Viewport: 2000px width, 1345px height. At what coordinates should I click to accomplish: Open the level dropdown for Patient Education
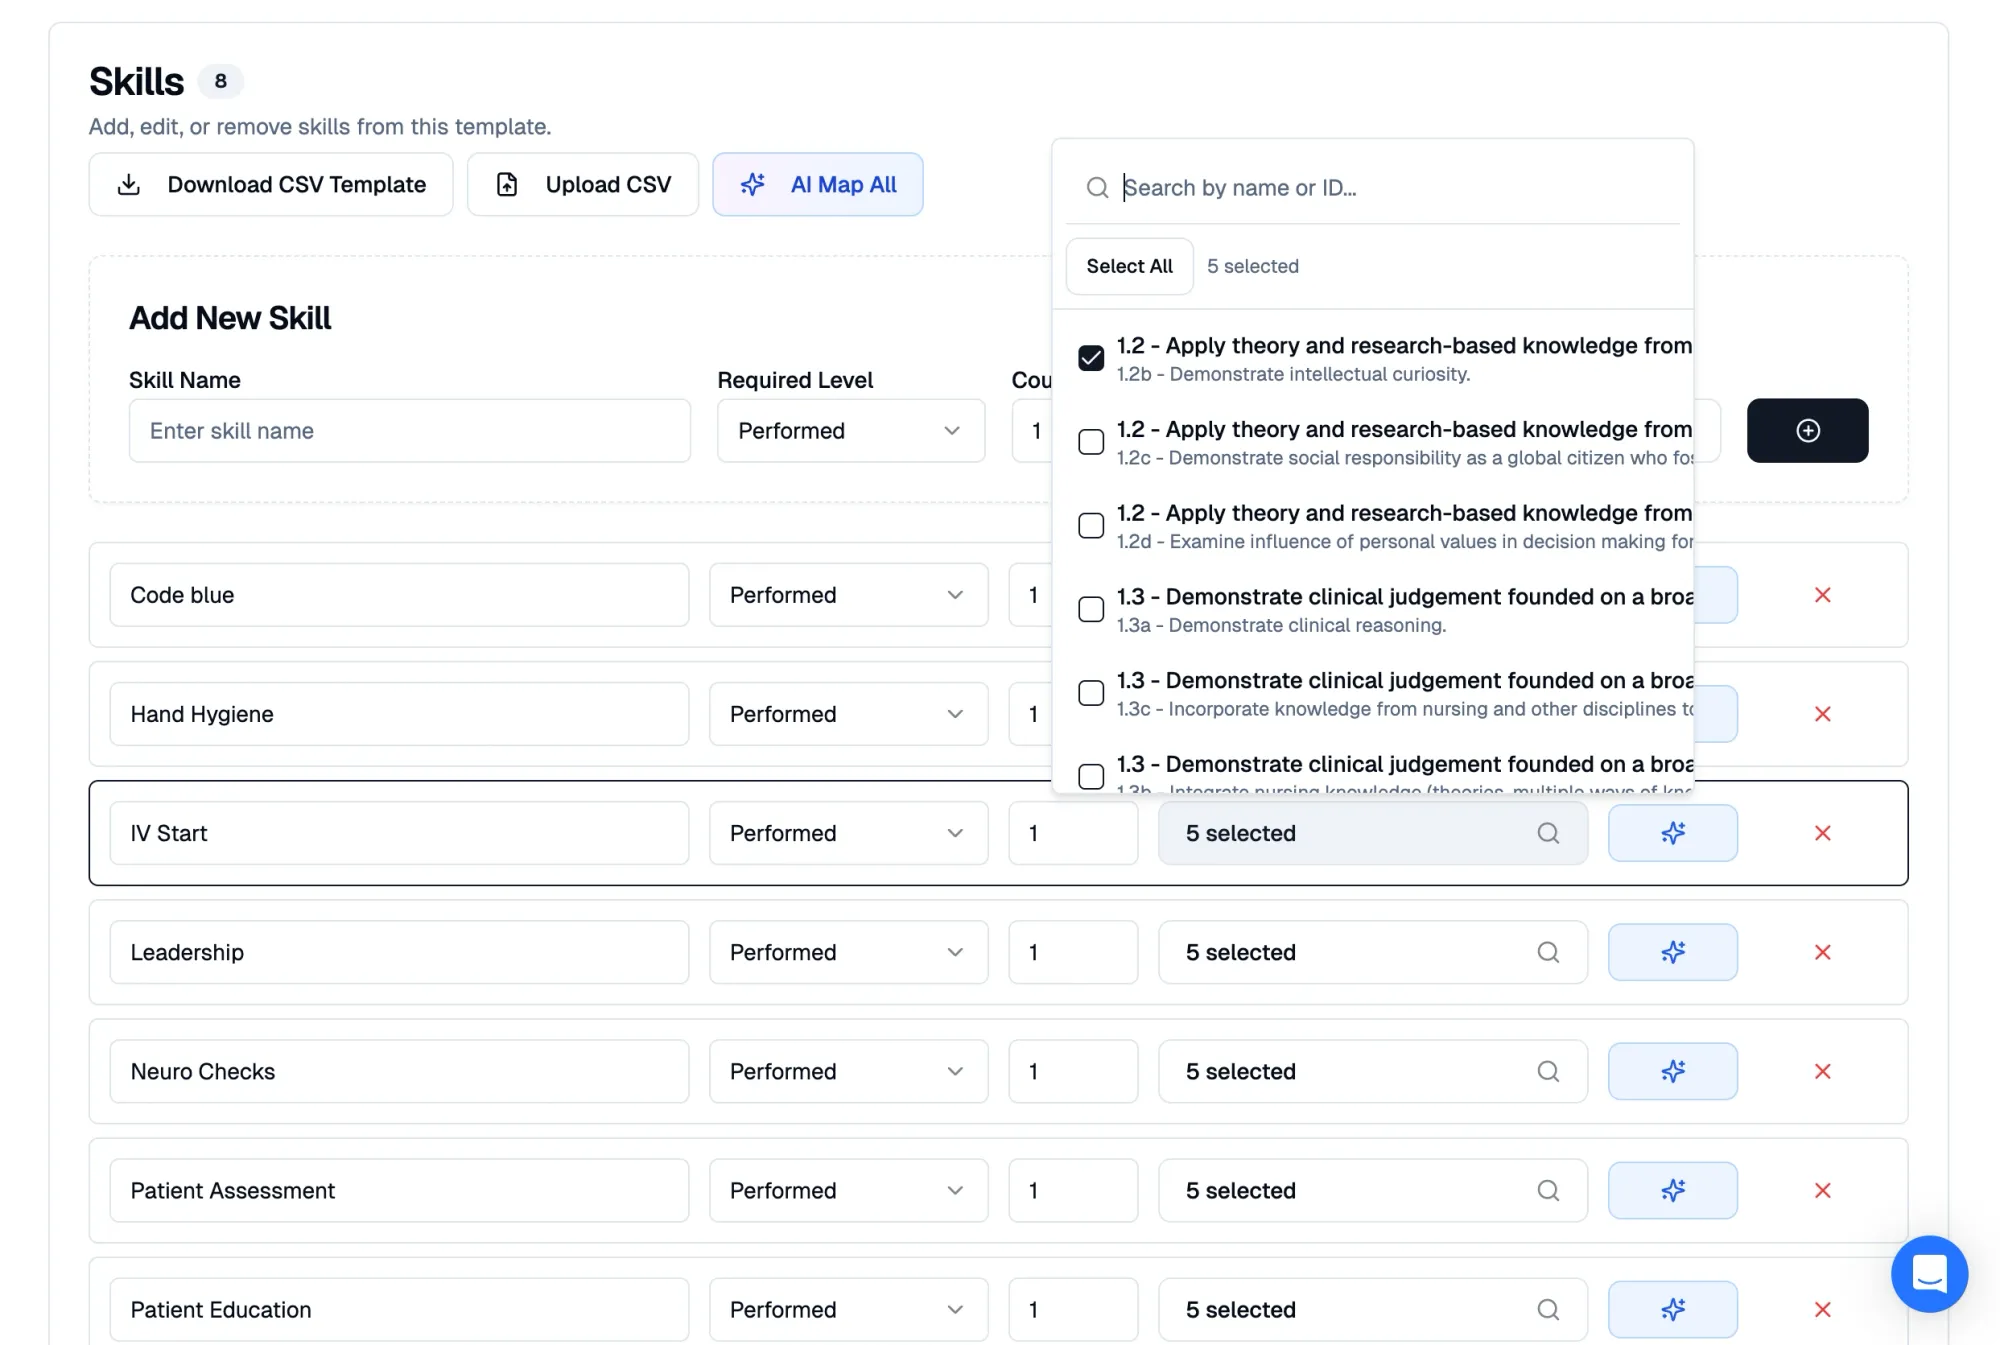(x=848, y=1309)
